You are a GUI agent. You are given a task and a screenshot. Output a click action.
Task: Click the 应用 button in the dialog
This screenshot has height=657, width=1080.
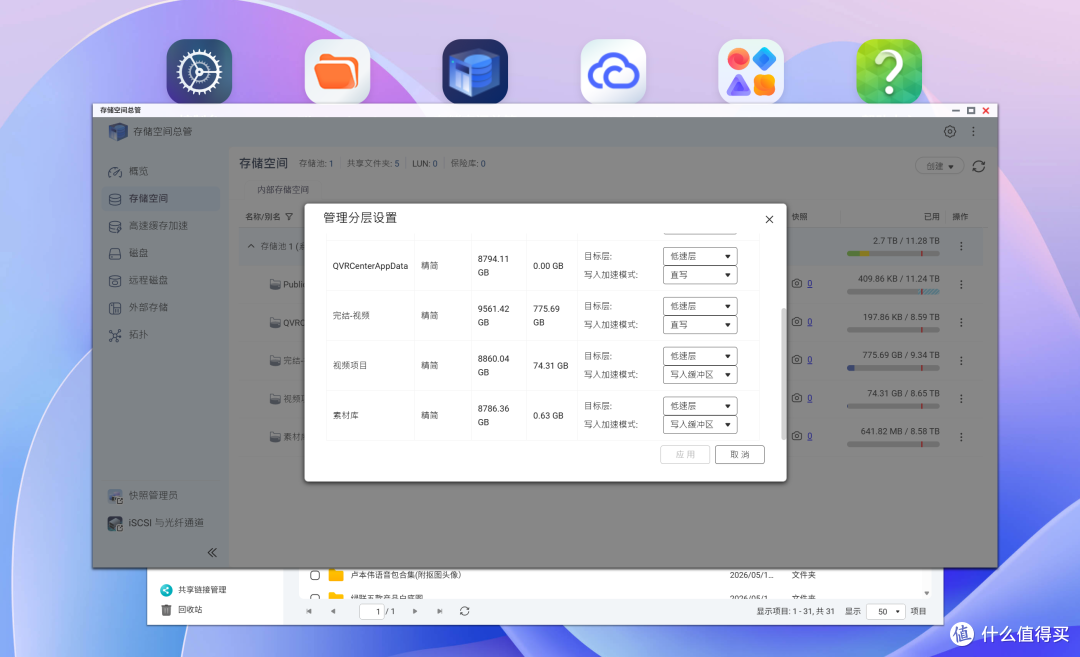[685, 455]
